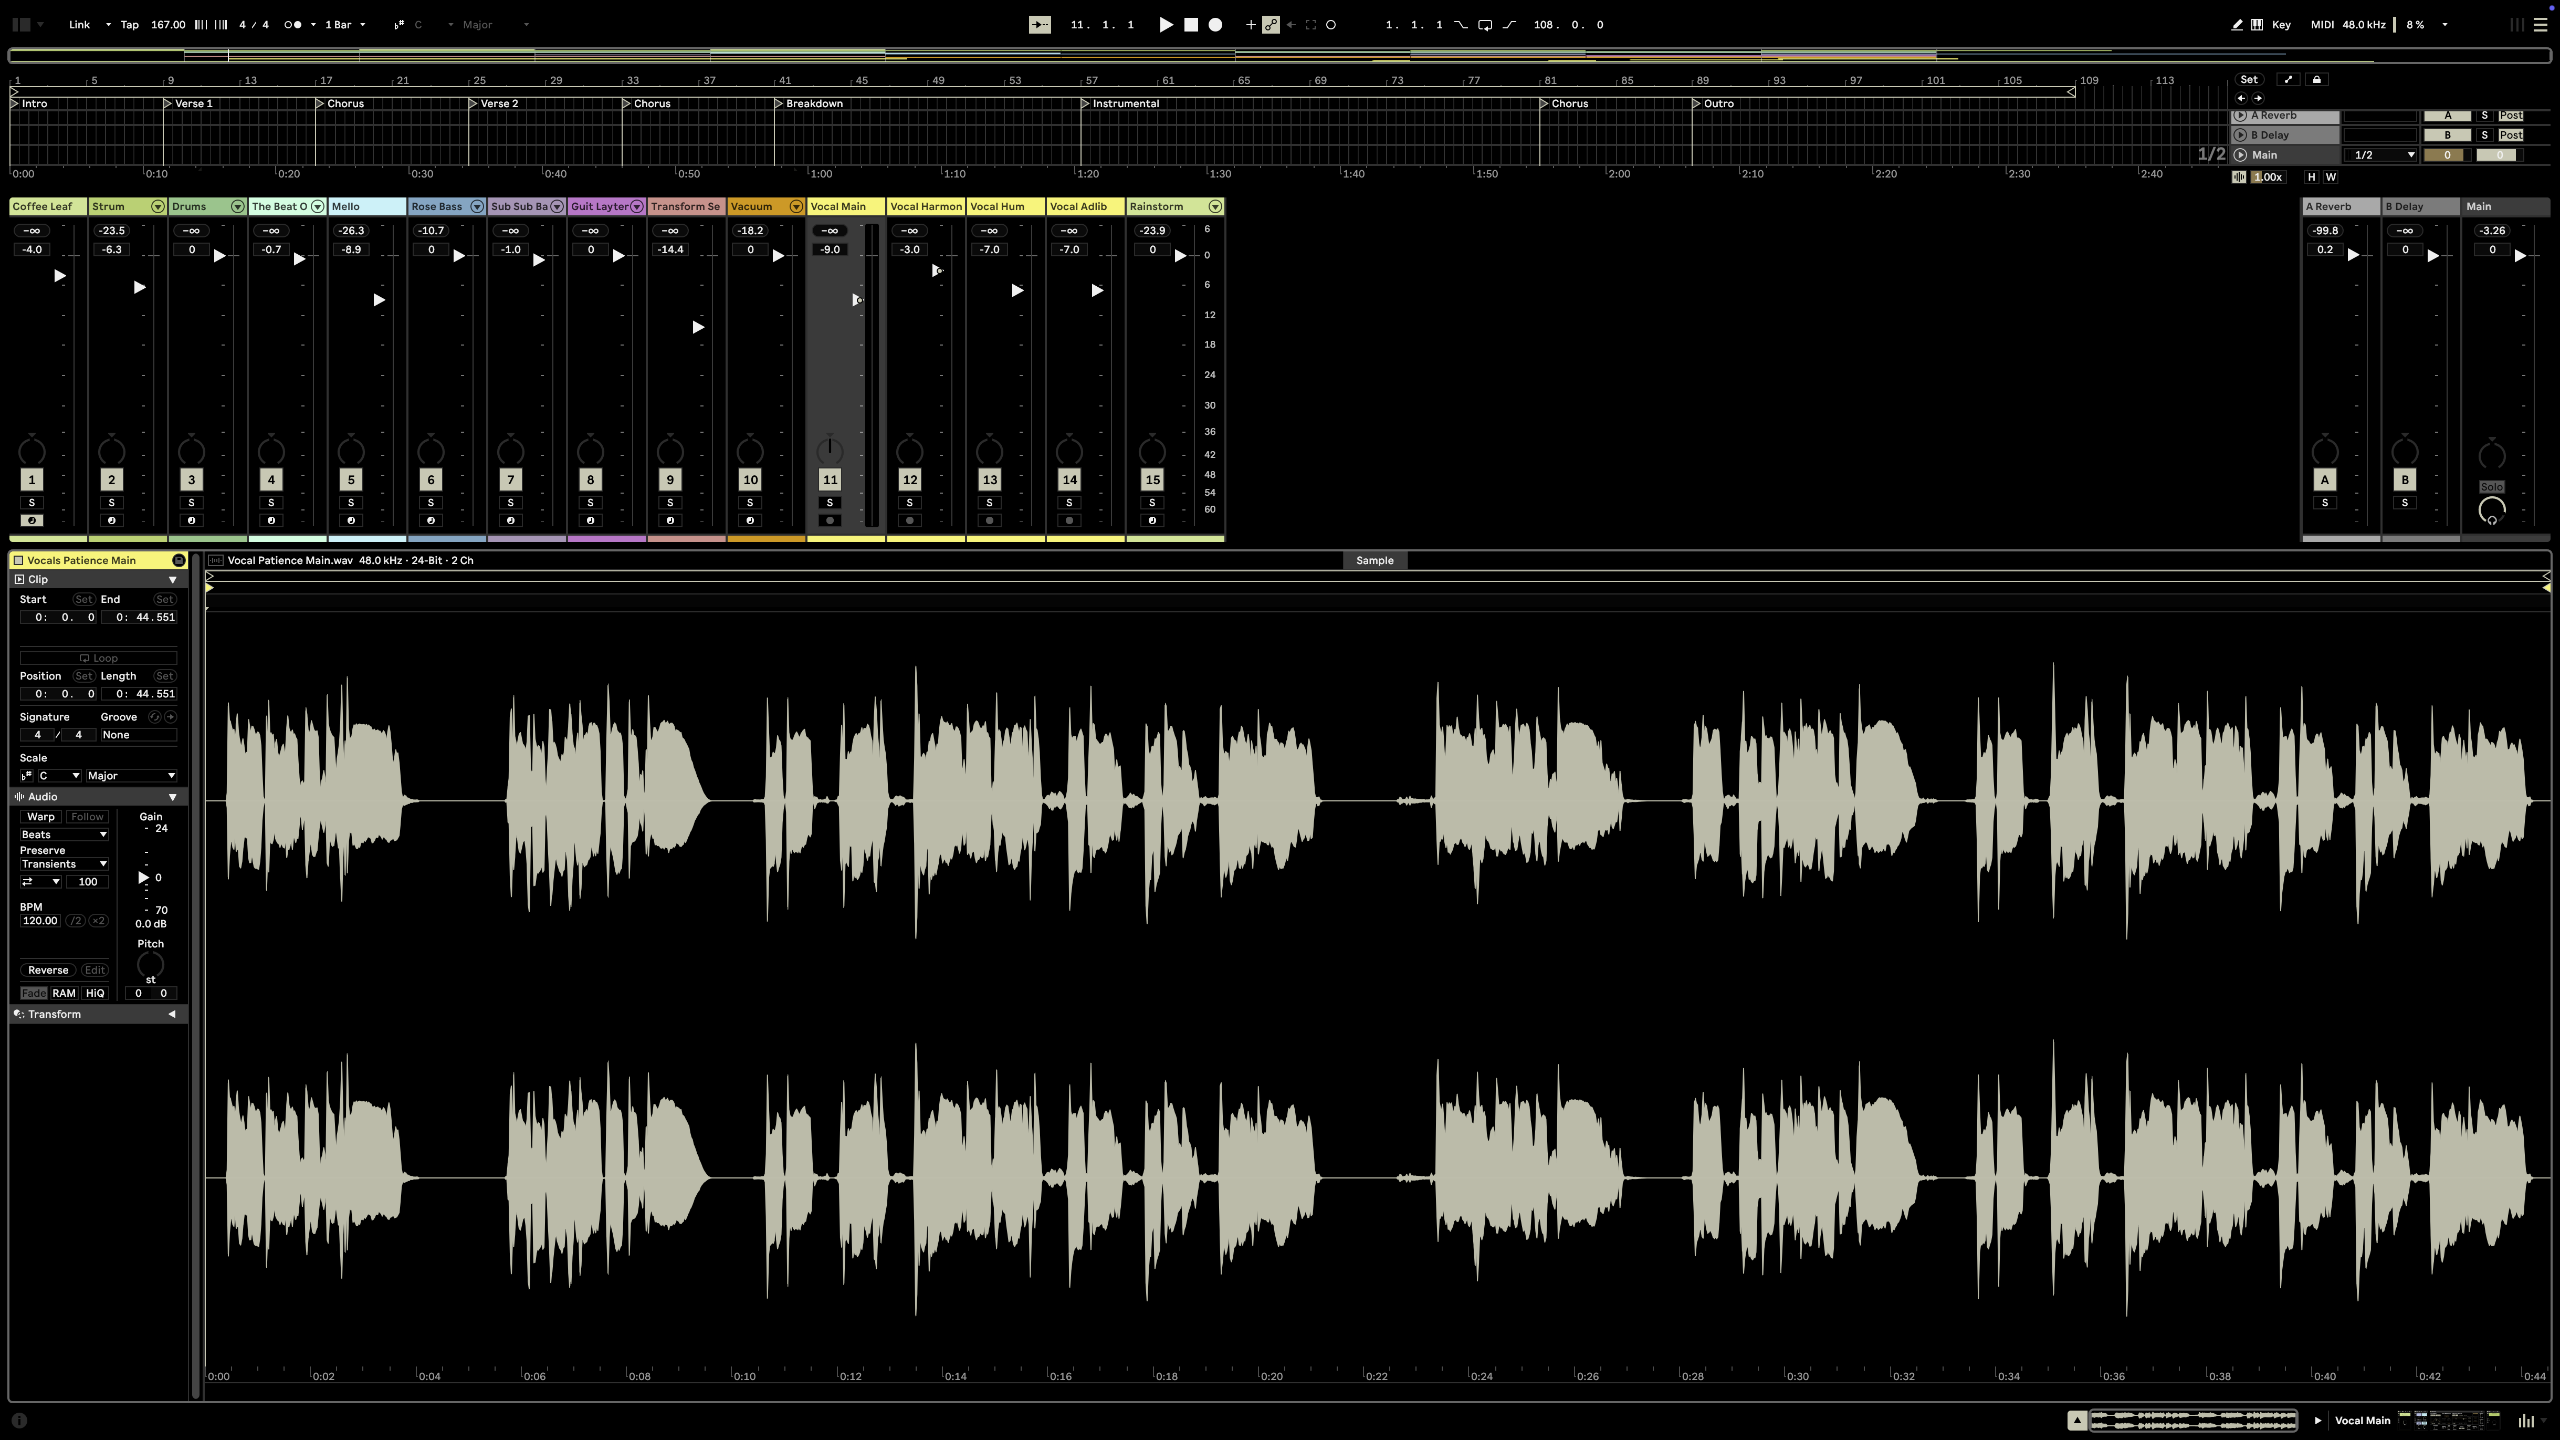The image size is (2560, 1440).
Task: Jump to the next locator arrow
Action: (x=2258, y=98)
